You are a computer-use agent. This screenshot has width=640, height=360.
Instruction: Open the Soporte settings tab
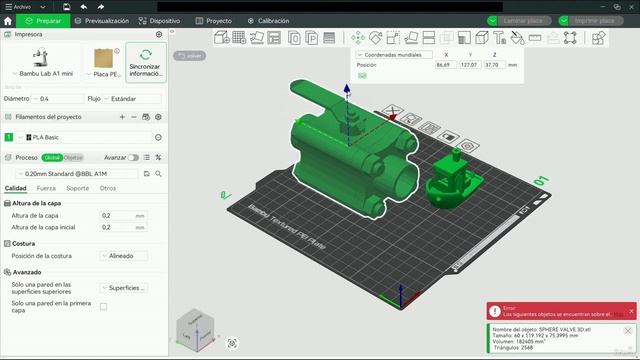(x=78, y=189)
